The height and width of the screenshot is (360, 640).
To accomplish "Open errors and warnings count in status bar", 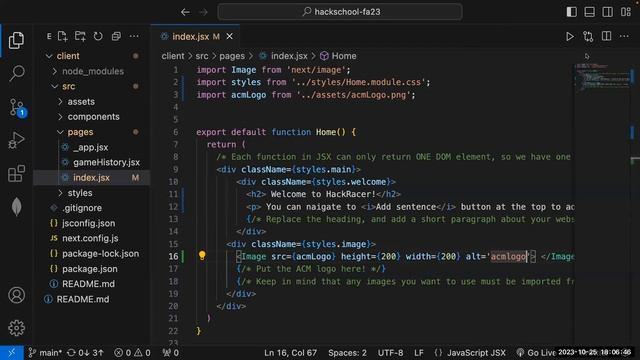I will (132, 353).
